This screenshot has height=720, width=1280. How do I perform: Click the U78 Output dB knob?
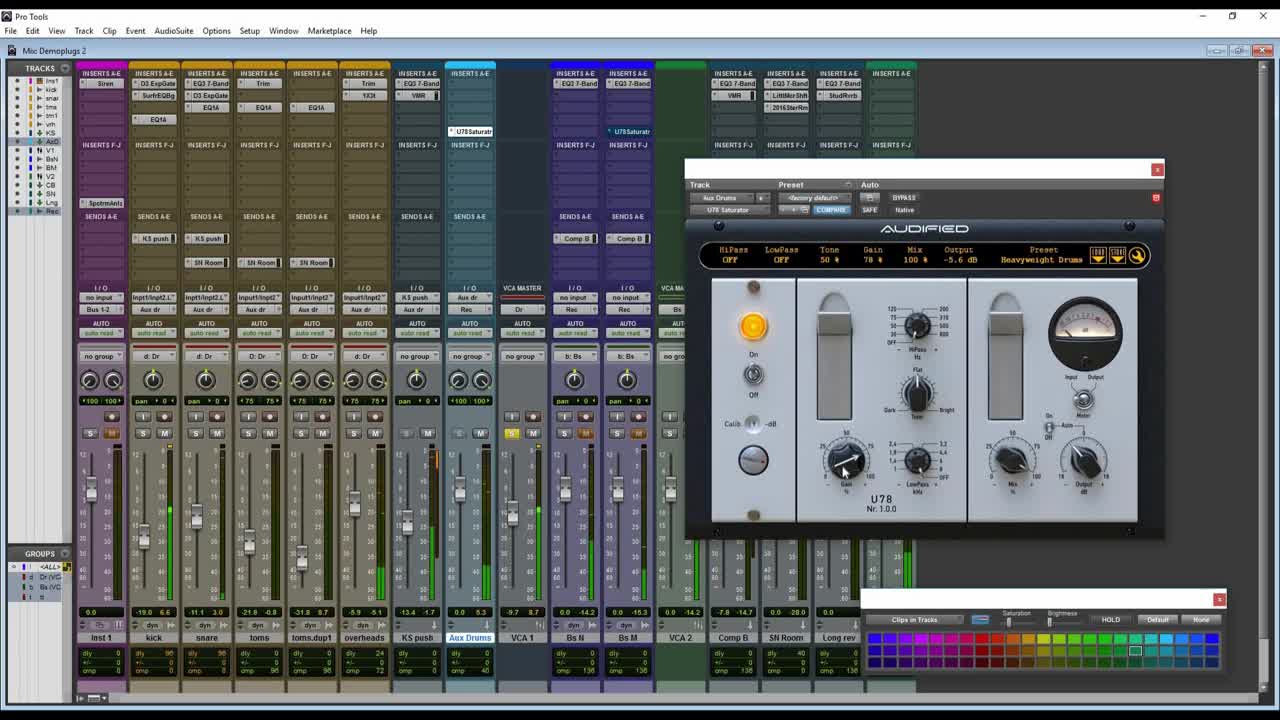[1084, 461]
